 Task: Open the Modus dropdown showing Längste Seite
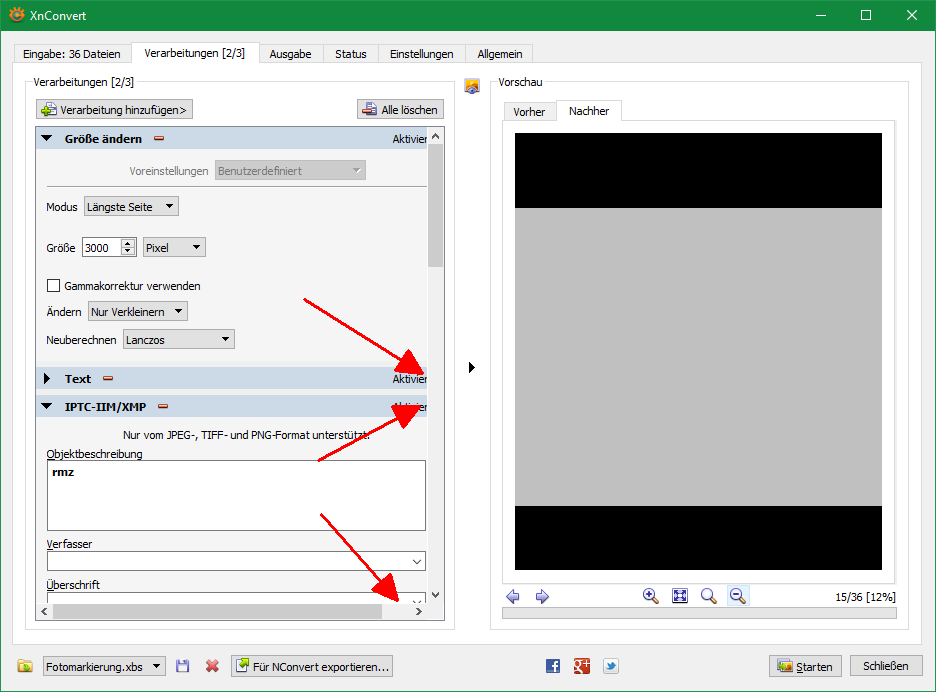[x=131, y=207]
